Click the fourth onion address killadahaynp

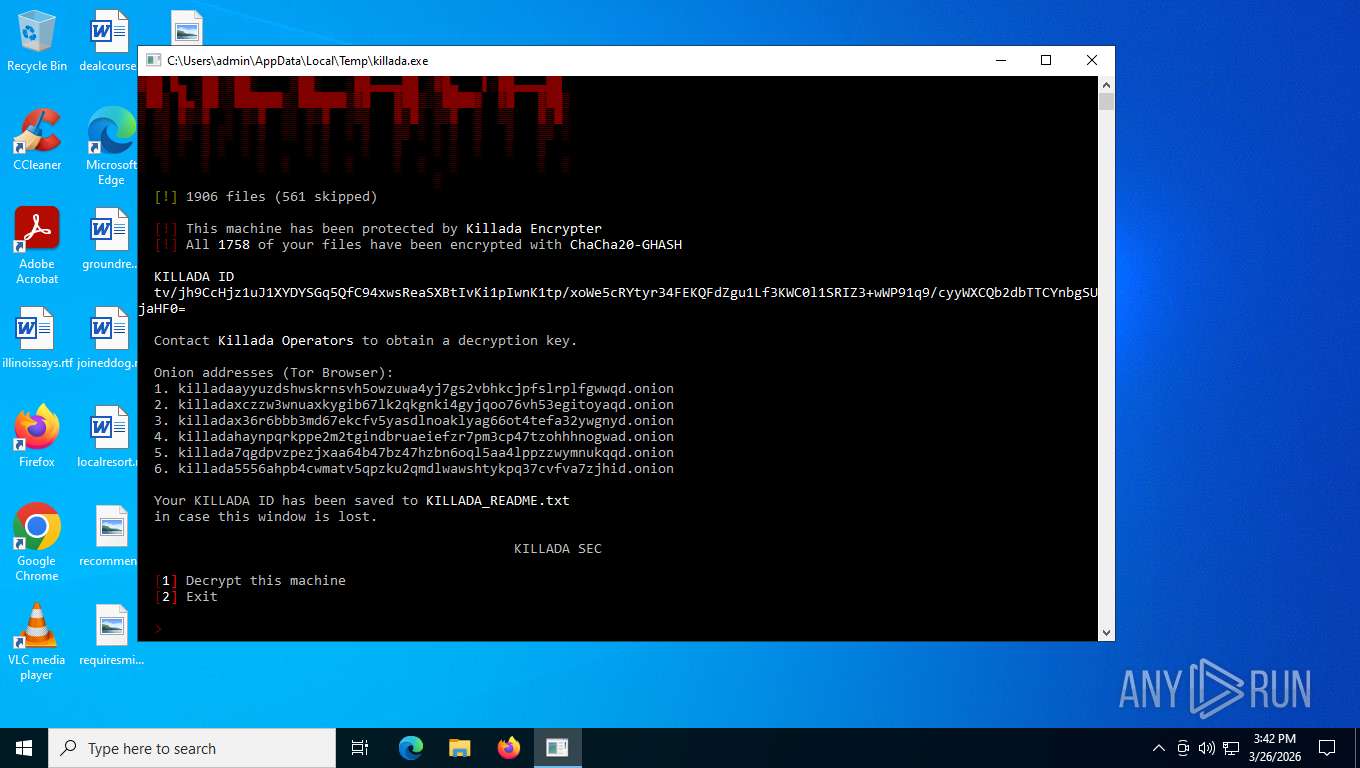(426, 436)
